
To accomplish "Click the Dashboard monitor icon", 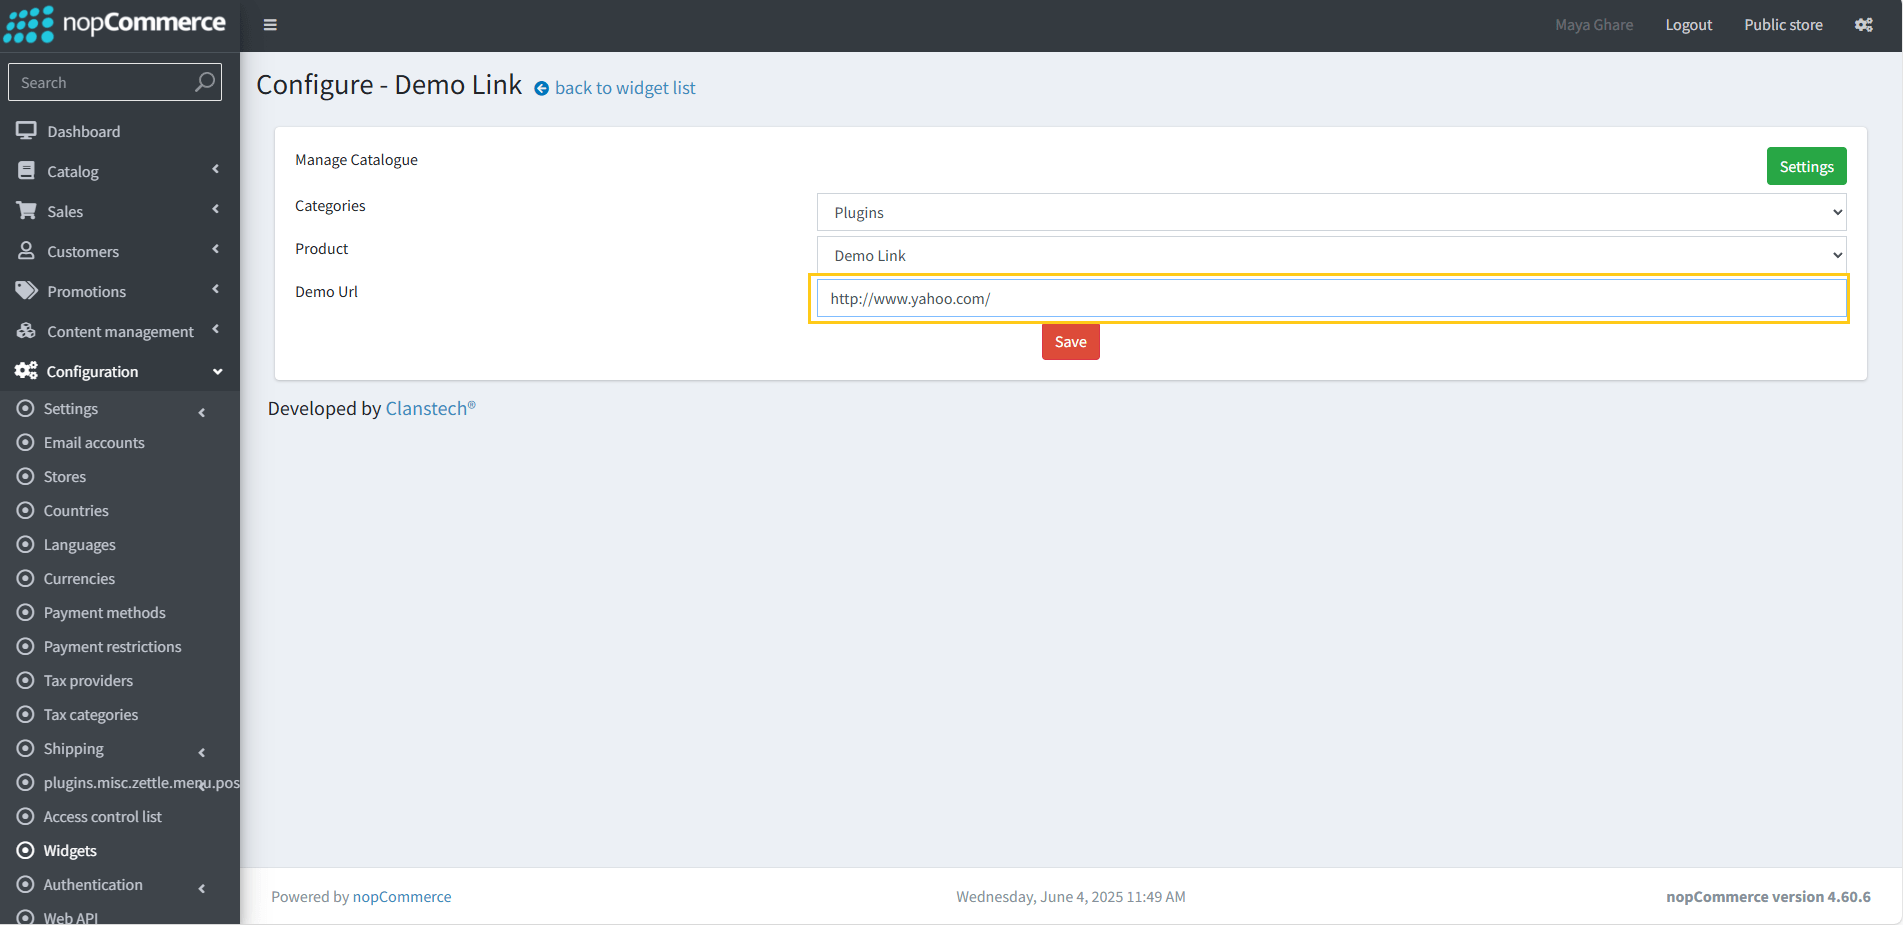I will click(26, 131).
